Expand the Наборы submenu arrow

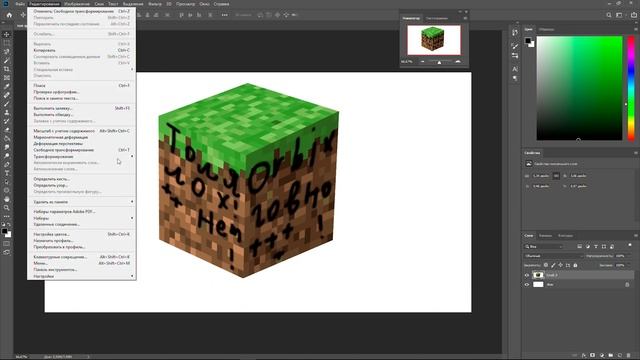132,218
